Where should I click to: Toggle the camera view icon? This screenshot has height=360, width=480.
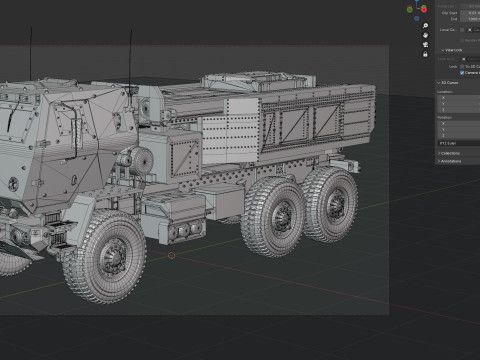[x=425, y=45]
